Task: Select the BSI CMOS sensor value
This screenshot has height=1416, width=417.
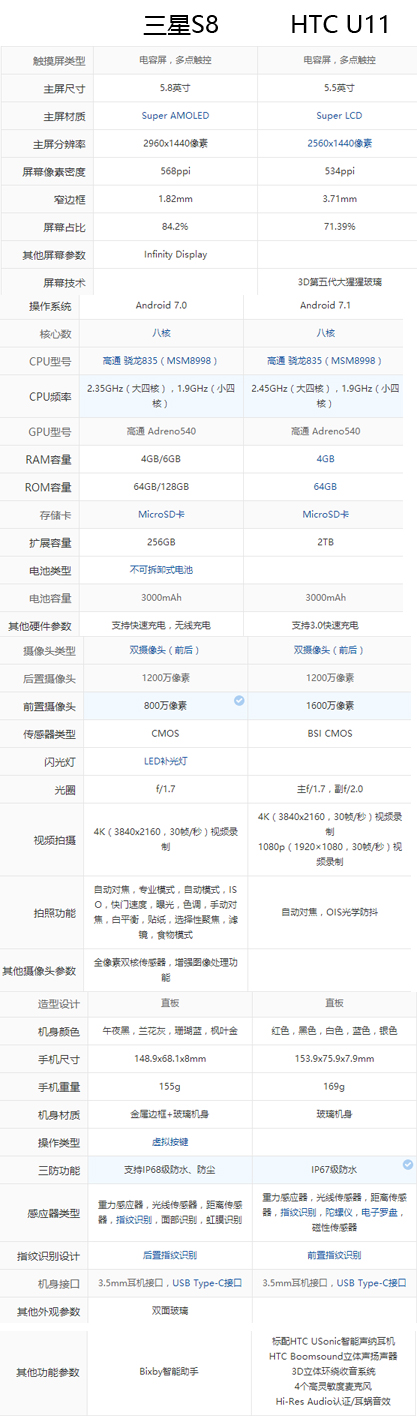Action: click(330, 733)
